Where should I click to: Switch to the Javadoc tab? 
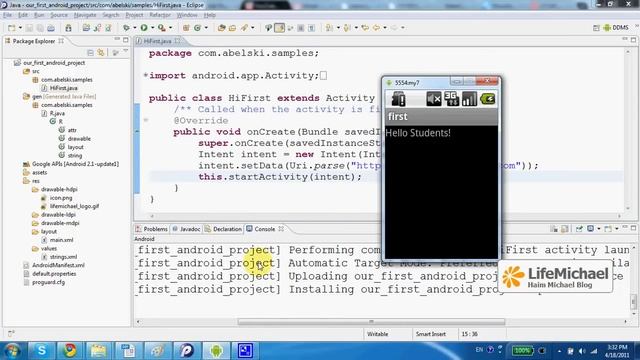[x=186, y=229]
